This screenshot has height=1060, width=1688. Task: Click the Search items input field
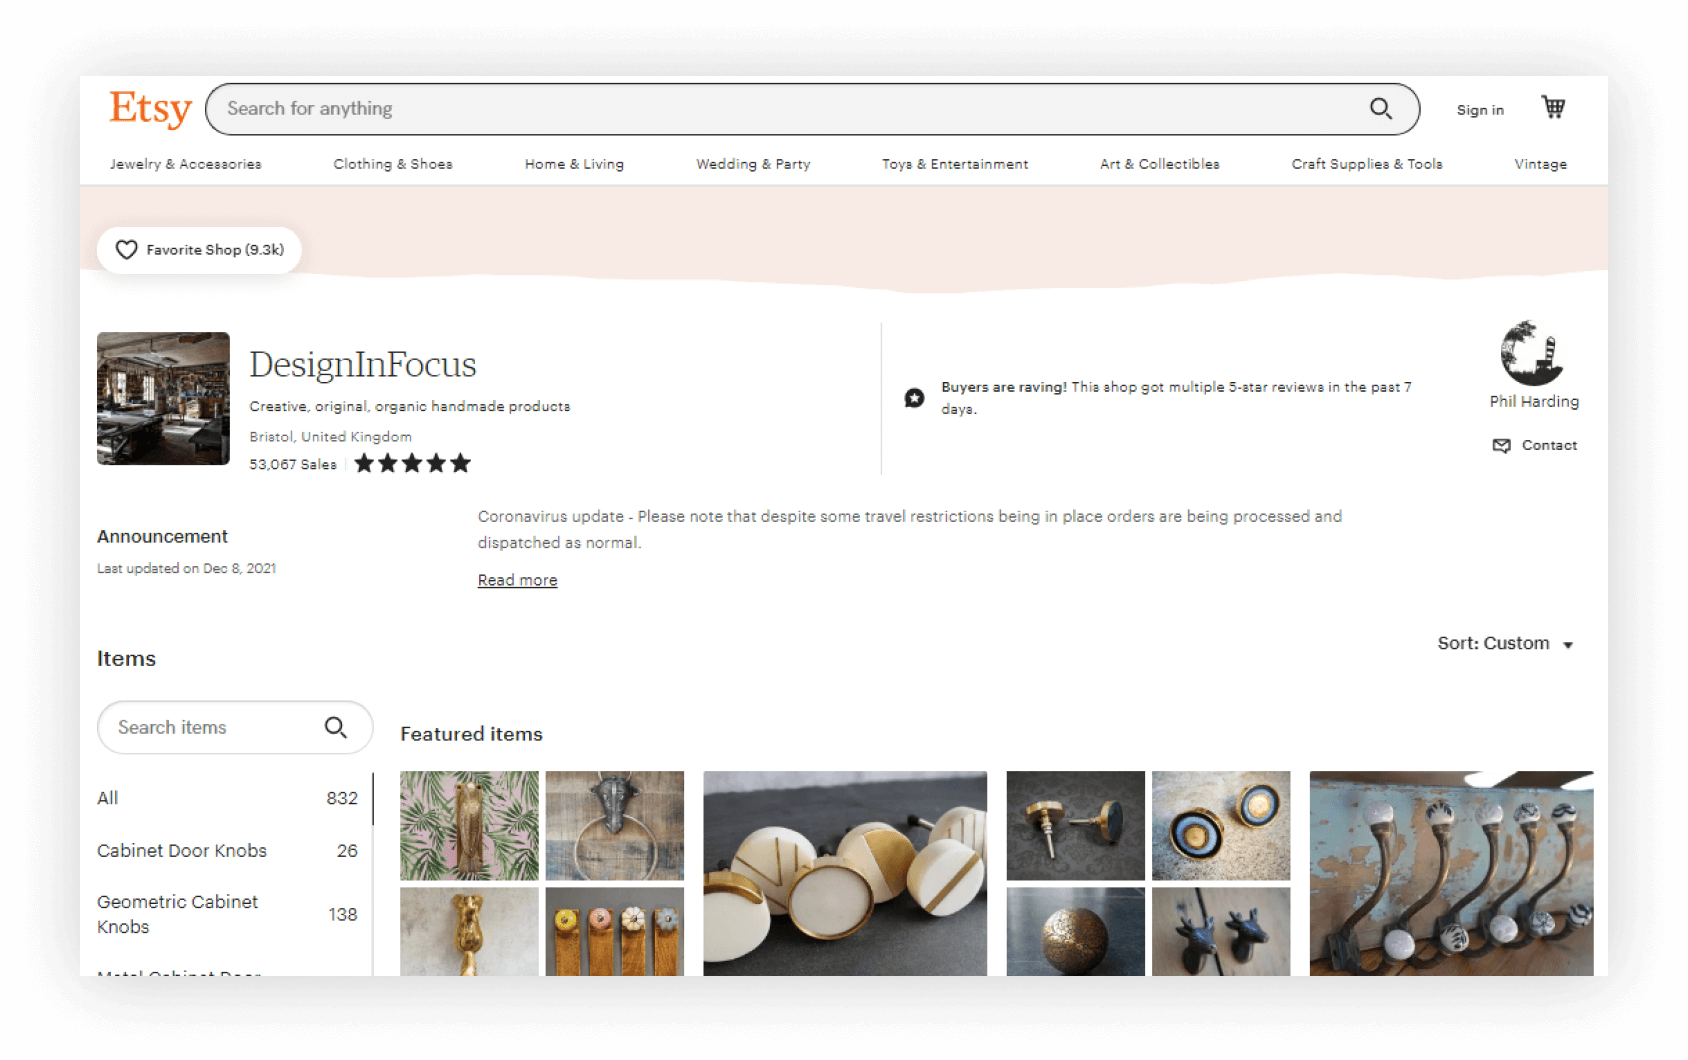click(200, 727)
